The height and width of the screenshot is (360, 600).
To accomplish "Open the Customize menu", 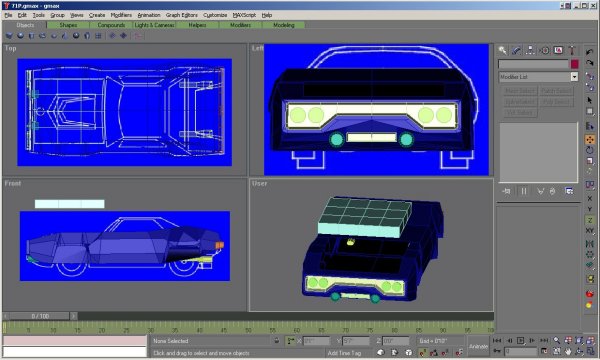I will point(215,15).
